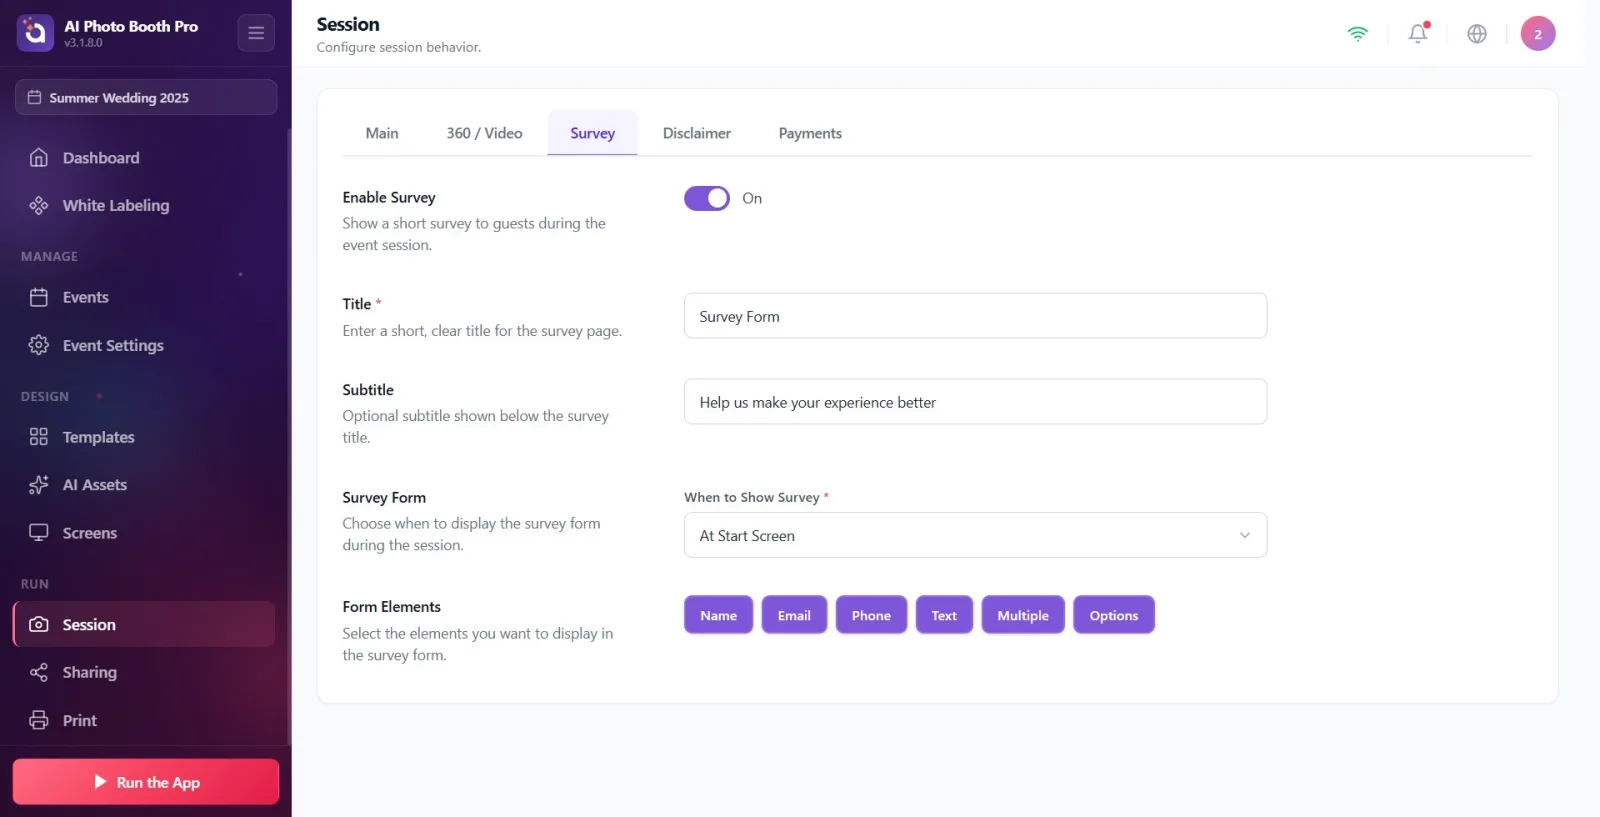Select Session in the sidebar

(144, 624)
